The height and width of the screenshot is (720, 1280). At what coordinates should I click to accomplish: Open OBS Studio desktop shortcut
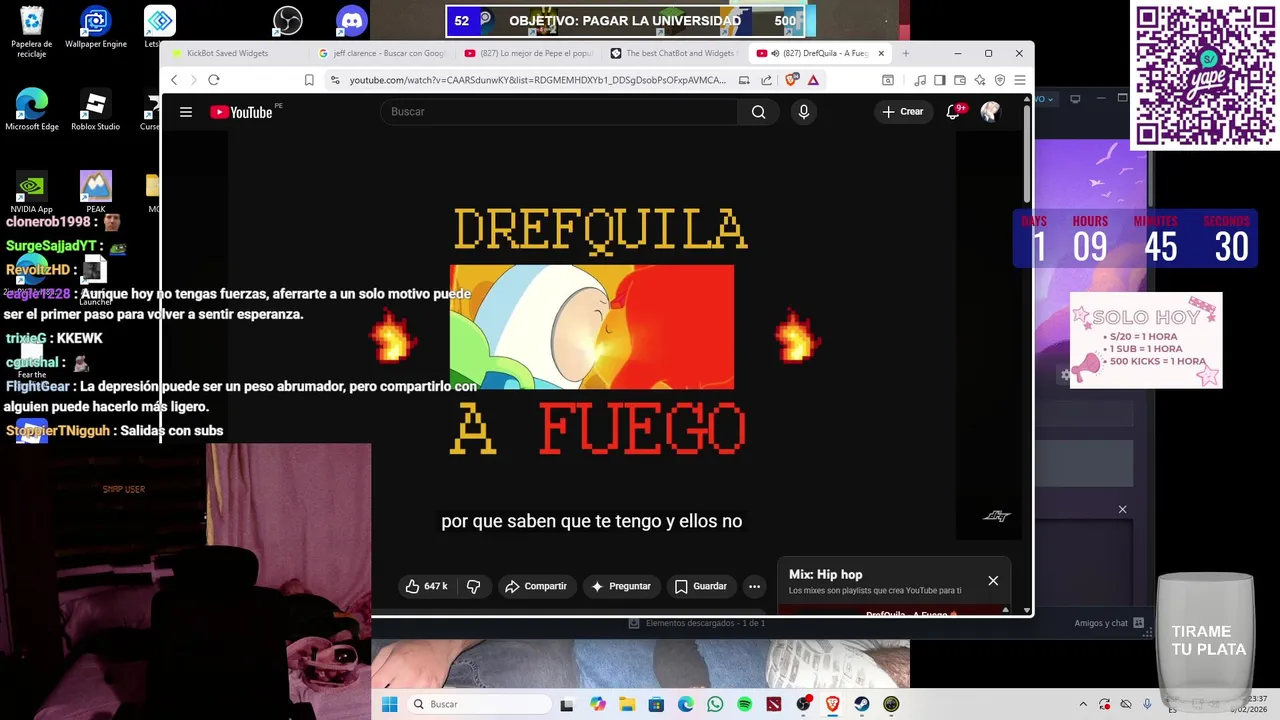[x=288, y=20]
